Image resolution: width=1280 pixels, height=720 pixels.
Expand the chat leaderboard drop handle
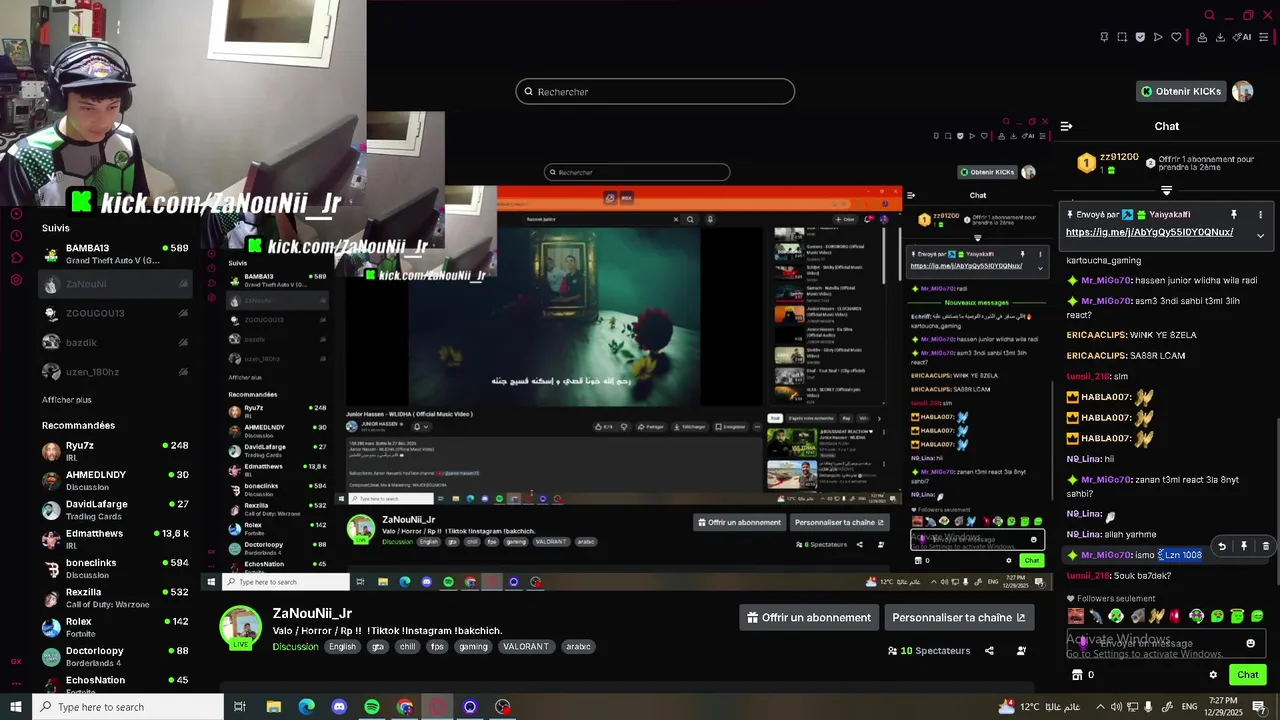click(x=1166, y=190)
